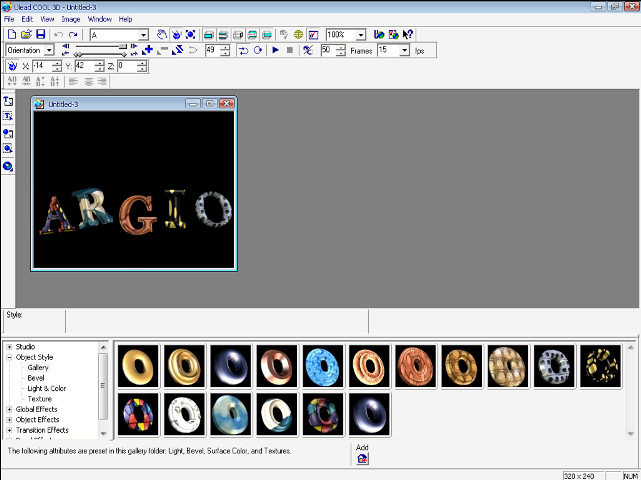Align text to the left
This screenshot has width=641, height=480.
(73, 81)
